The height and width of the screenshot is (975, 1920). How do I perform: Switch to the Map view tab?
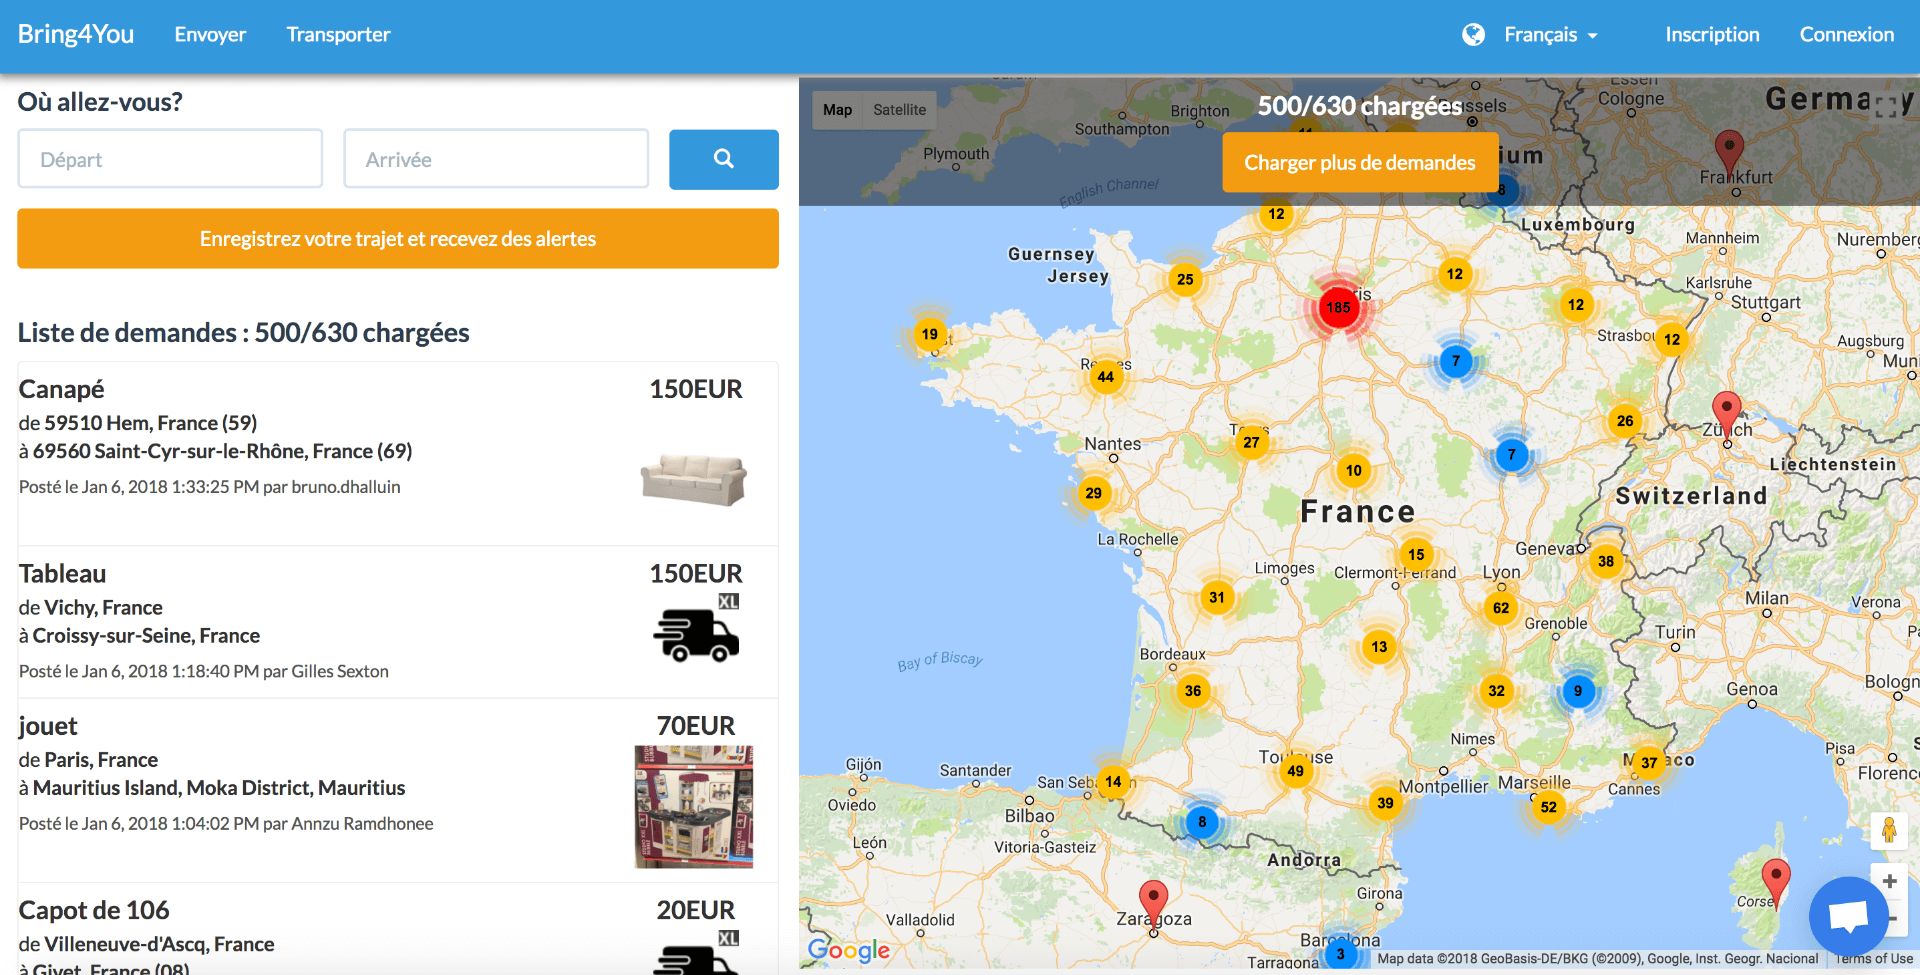837,110
